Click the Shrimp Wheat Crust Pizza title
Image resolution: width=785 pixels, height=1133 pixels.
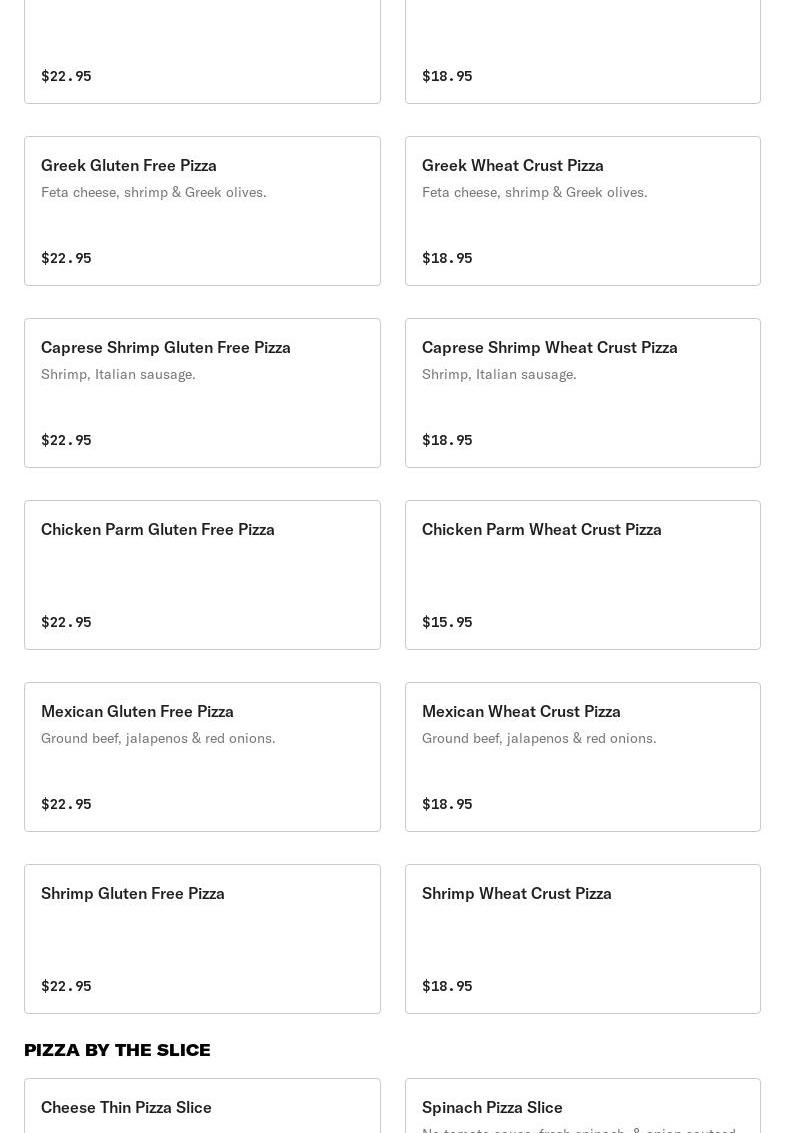(x=516, y=893)
